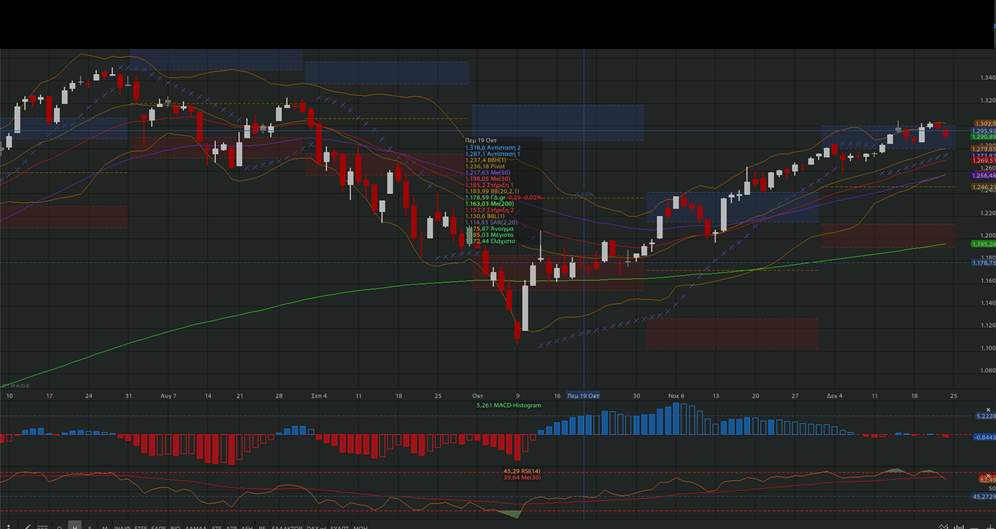996x529 pixels.
Task: Close the MACD-Histogram indicator panel
Action: click(988, 410)
